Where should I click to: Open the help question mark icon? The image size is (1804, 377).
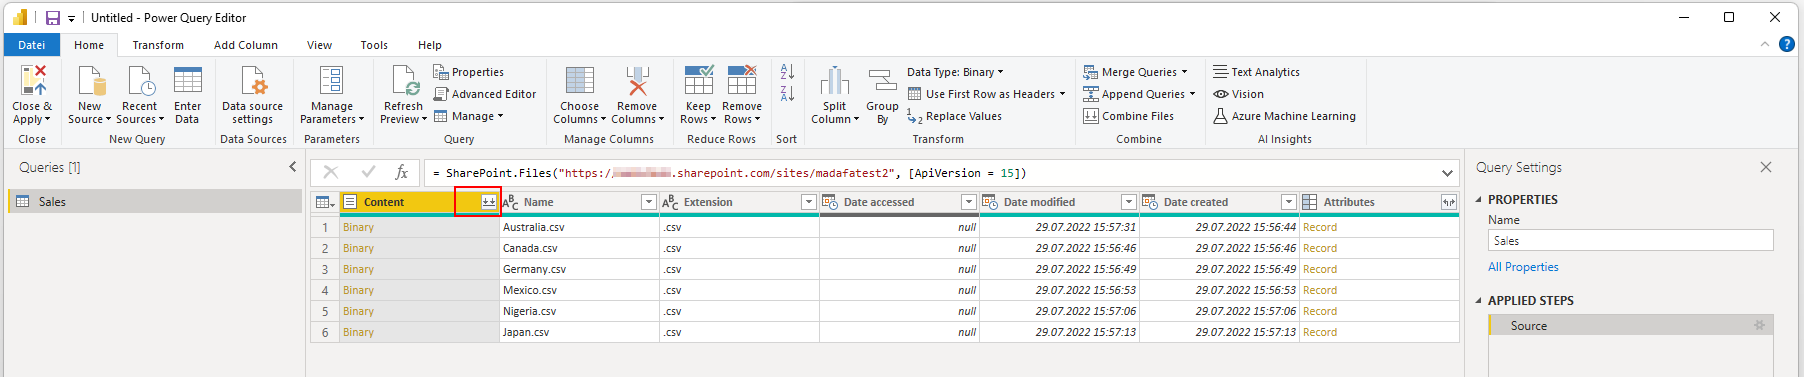click(1787, 44)
